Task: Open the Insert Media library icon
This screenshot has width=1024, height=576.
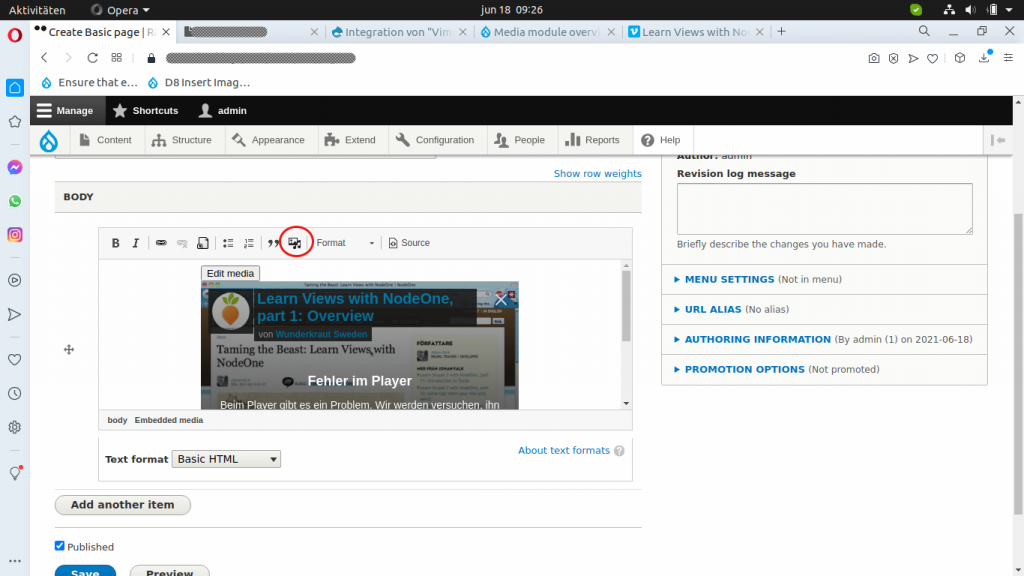Action: coord(294,243)
